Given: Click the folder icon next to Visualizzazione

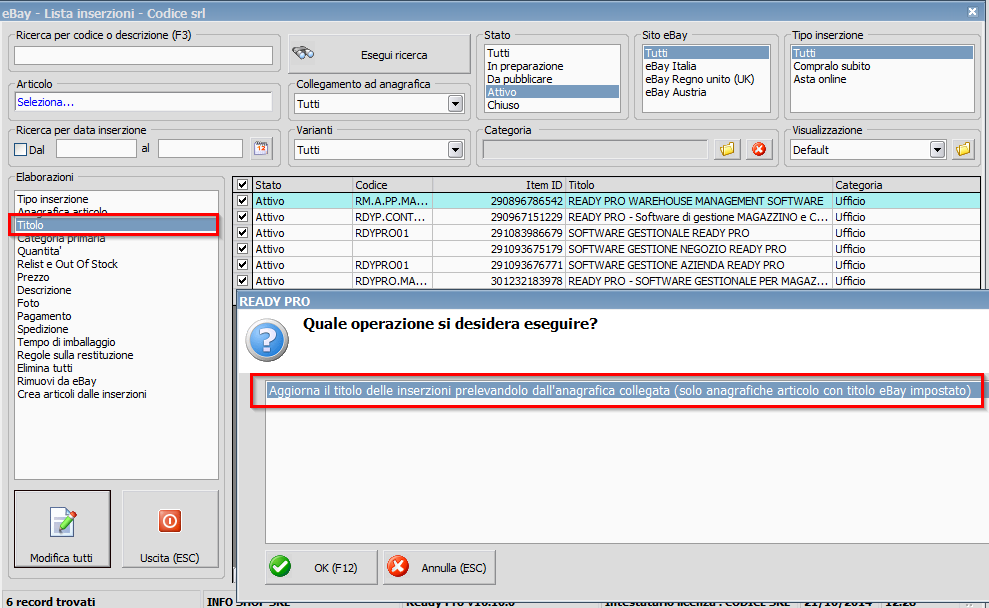Looking at the screenshot, I should click(963, 149).
